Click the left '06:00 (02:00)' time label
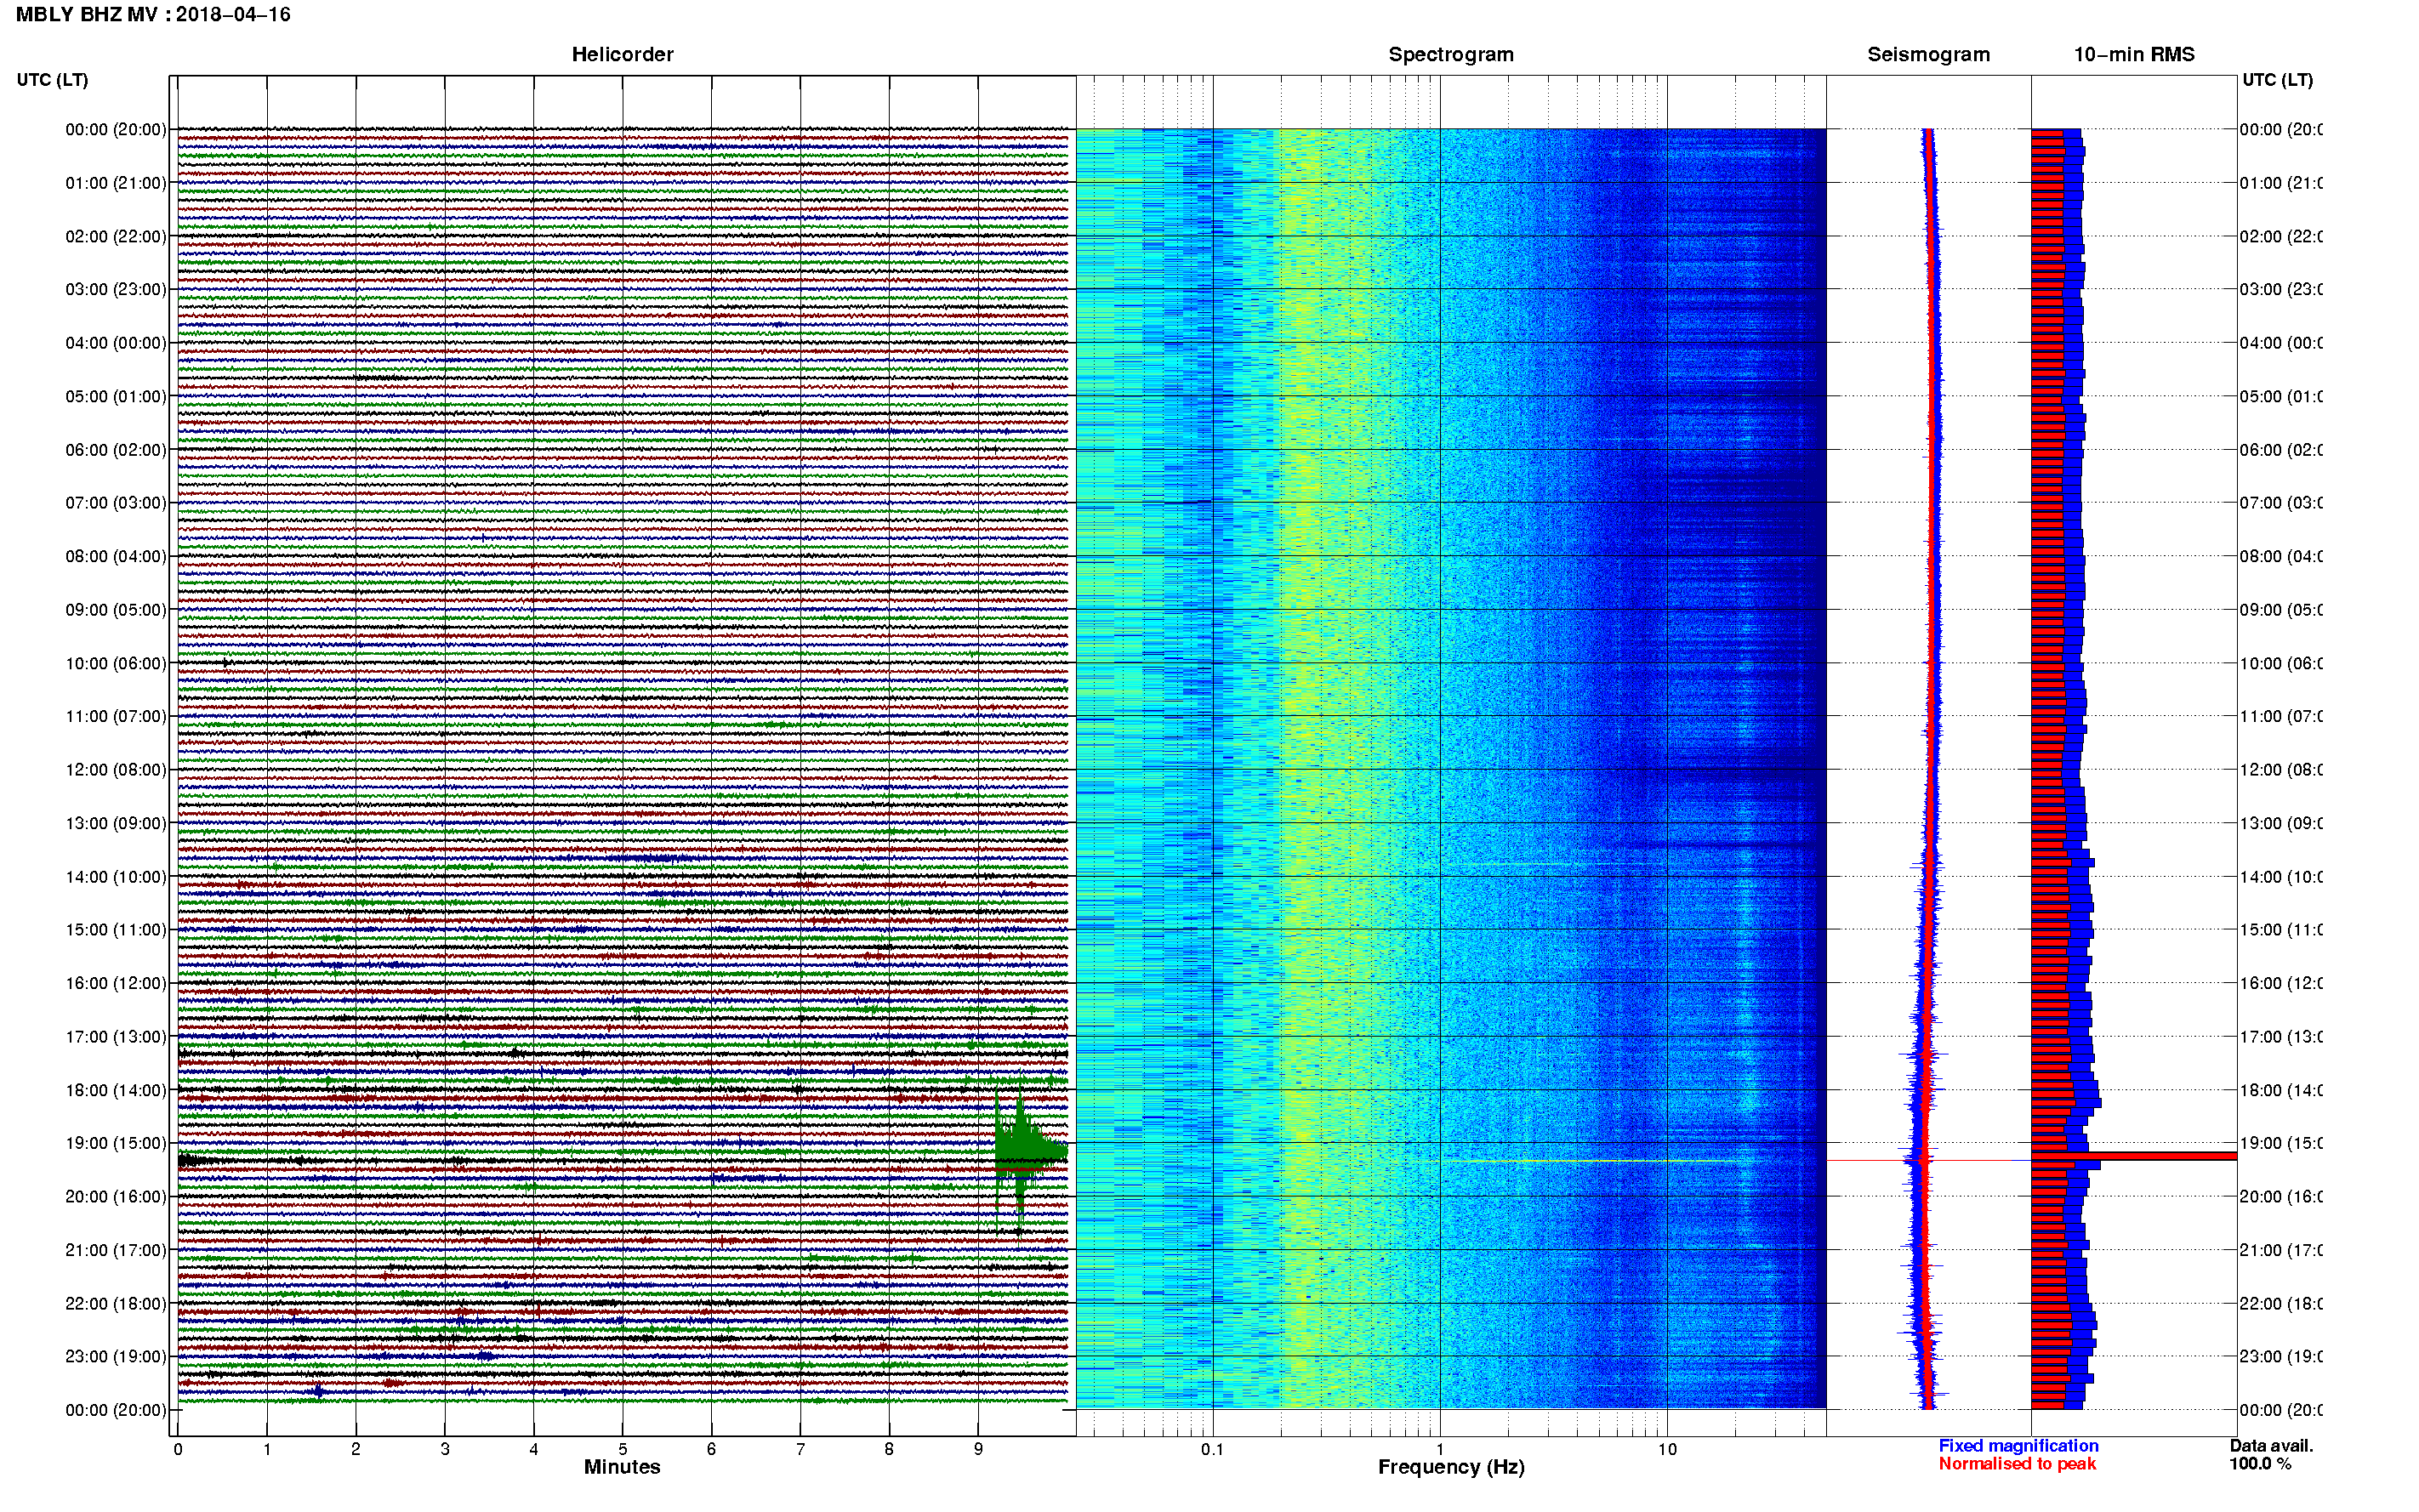Image resolution: width=2419 pixels, height=1512 pixels. [116, 450]
